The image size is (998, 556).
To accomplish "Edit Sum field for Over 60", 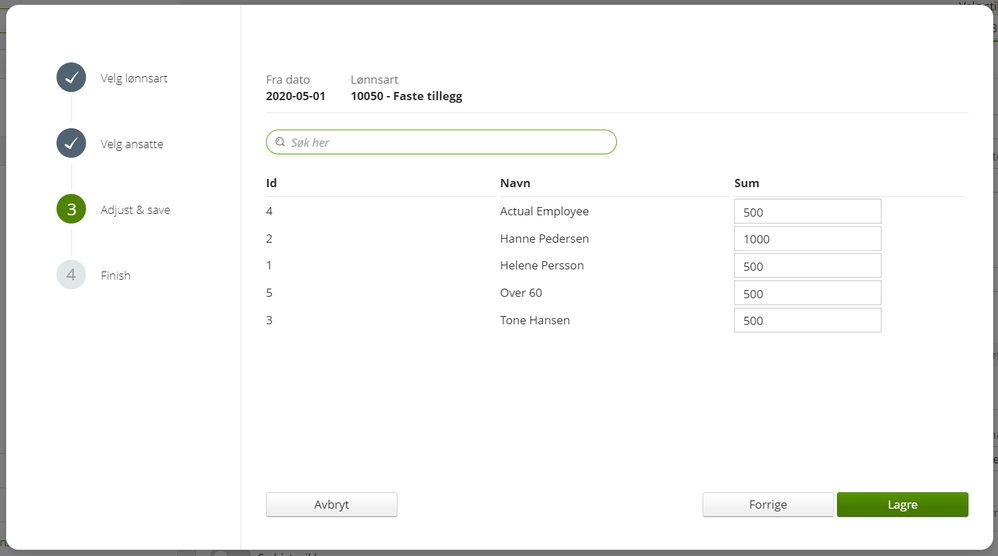I will [x=807, y=293].
